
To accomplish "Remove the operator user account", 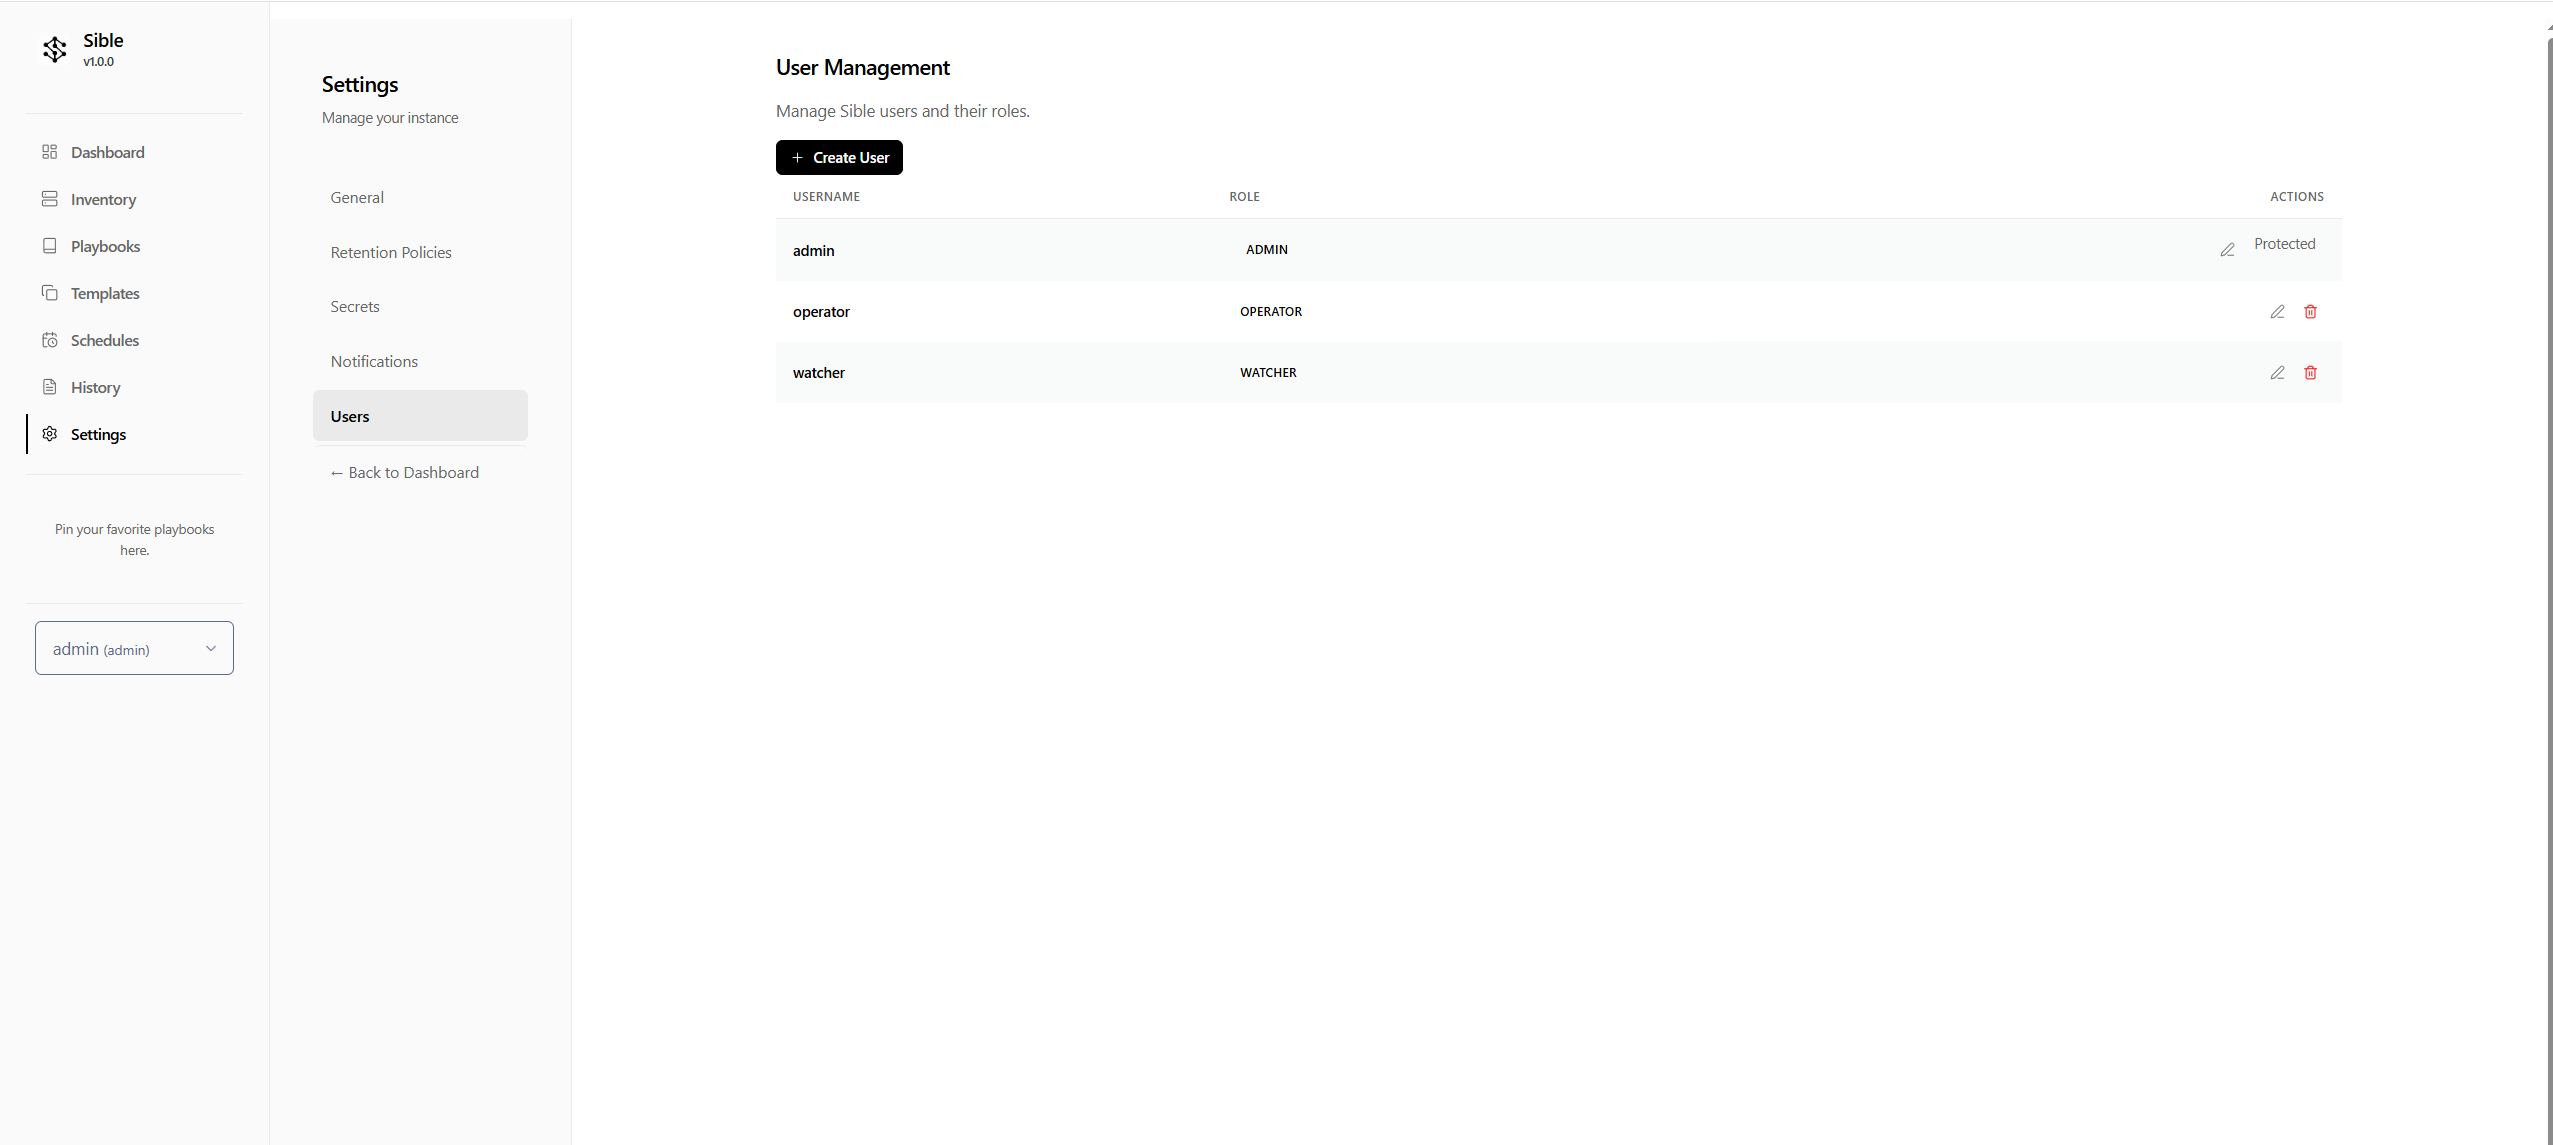I will point(2310,311).
